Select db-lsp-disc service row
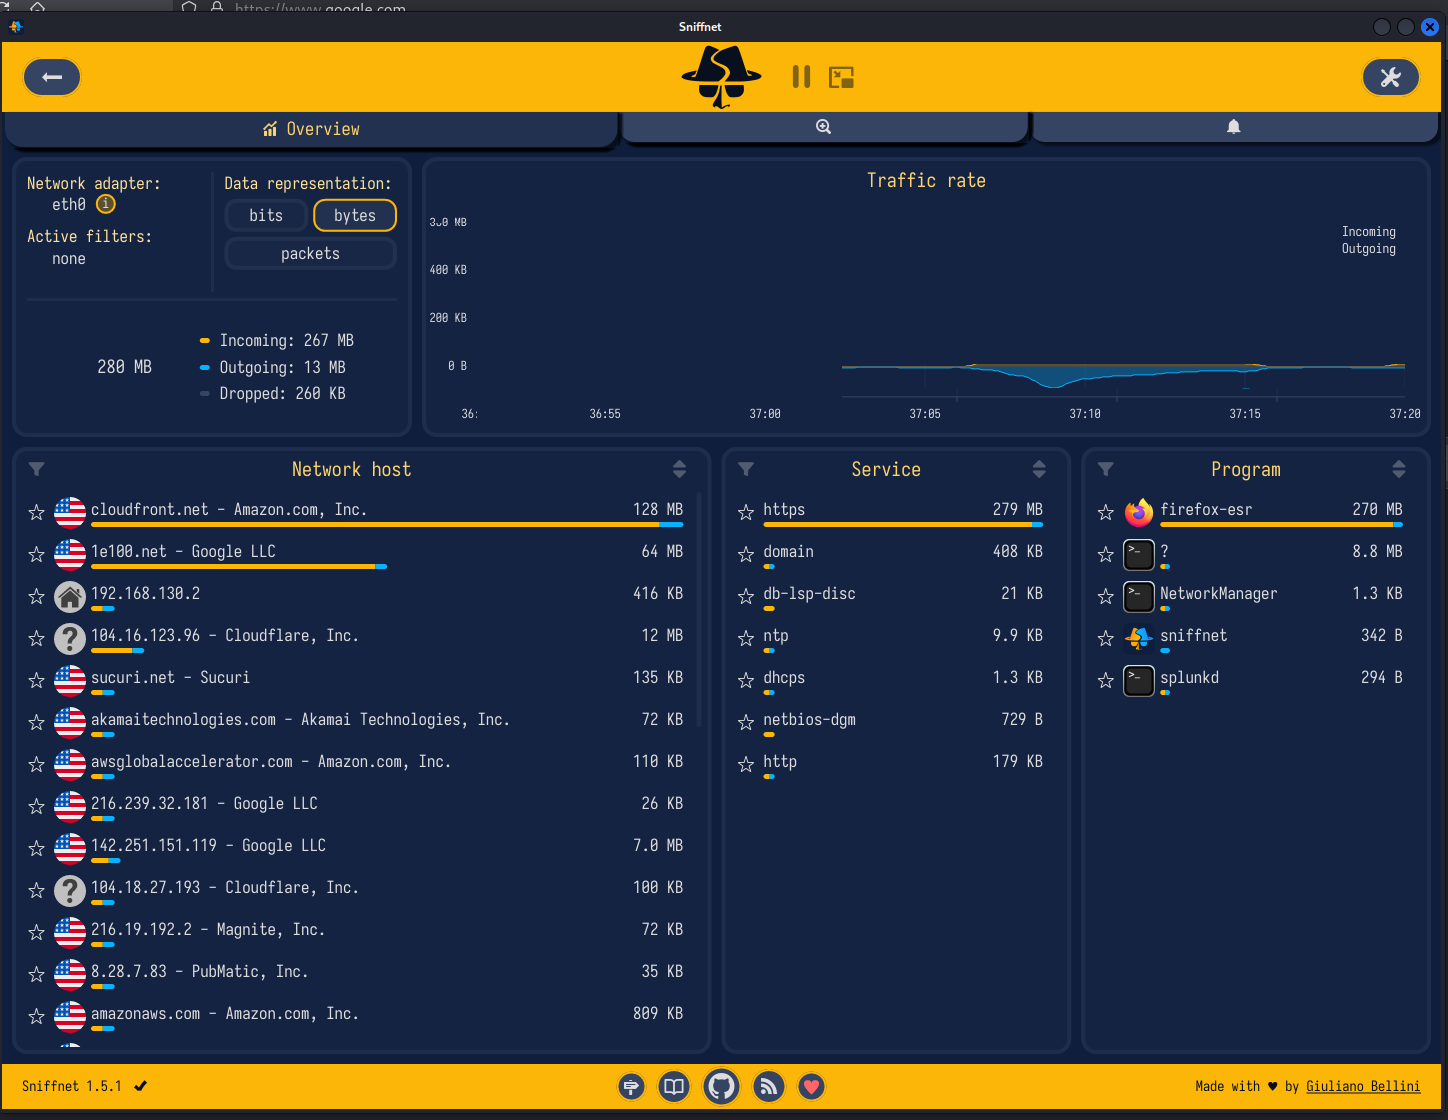Image resolution: width=1448 pixels, height=1120 pixels. tap(890, 597)
